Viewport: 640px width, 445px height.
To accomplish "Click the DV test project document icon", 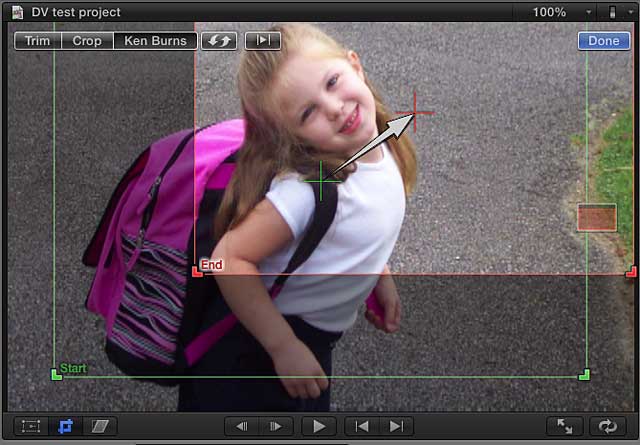I will 18,12.
